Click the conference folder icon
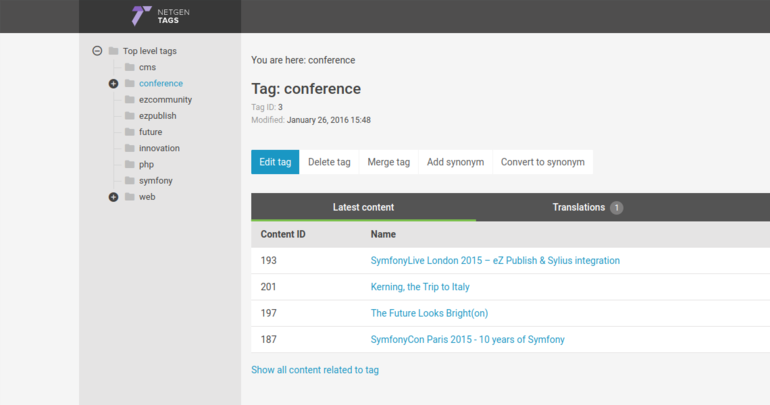770x405 pixels. pos(130,83)
